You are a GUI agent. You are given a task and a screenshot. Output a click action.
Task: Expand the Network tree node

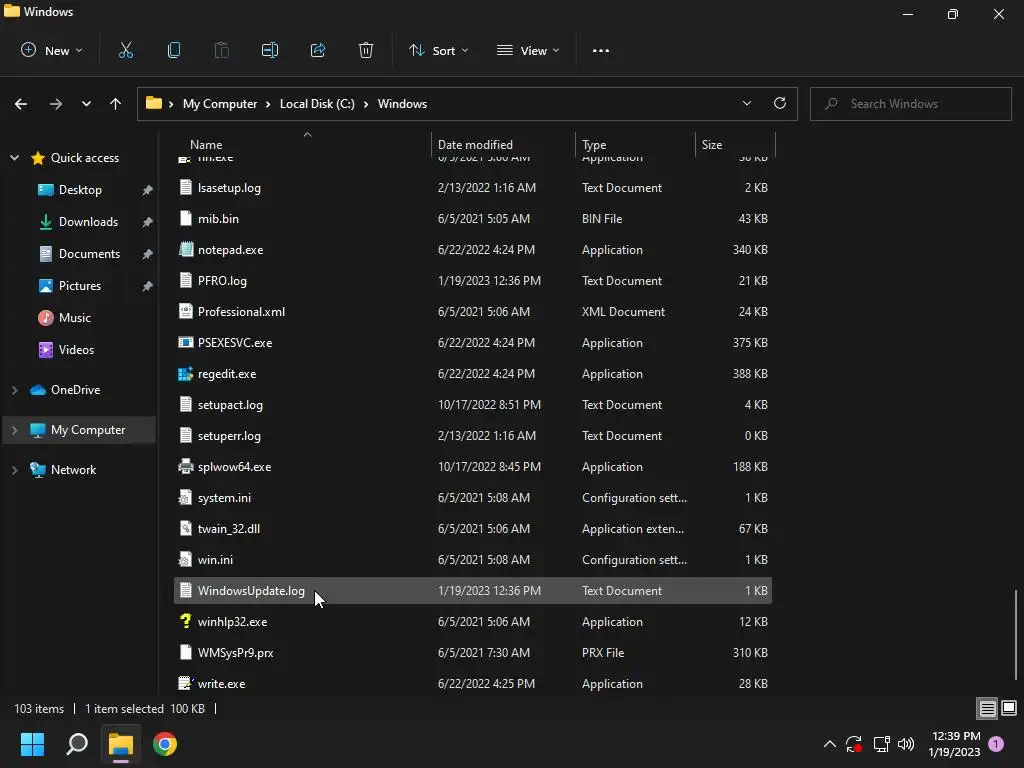14,470
